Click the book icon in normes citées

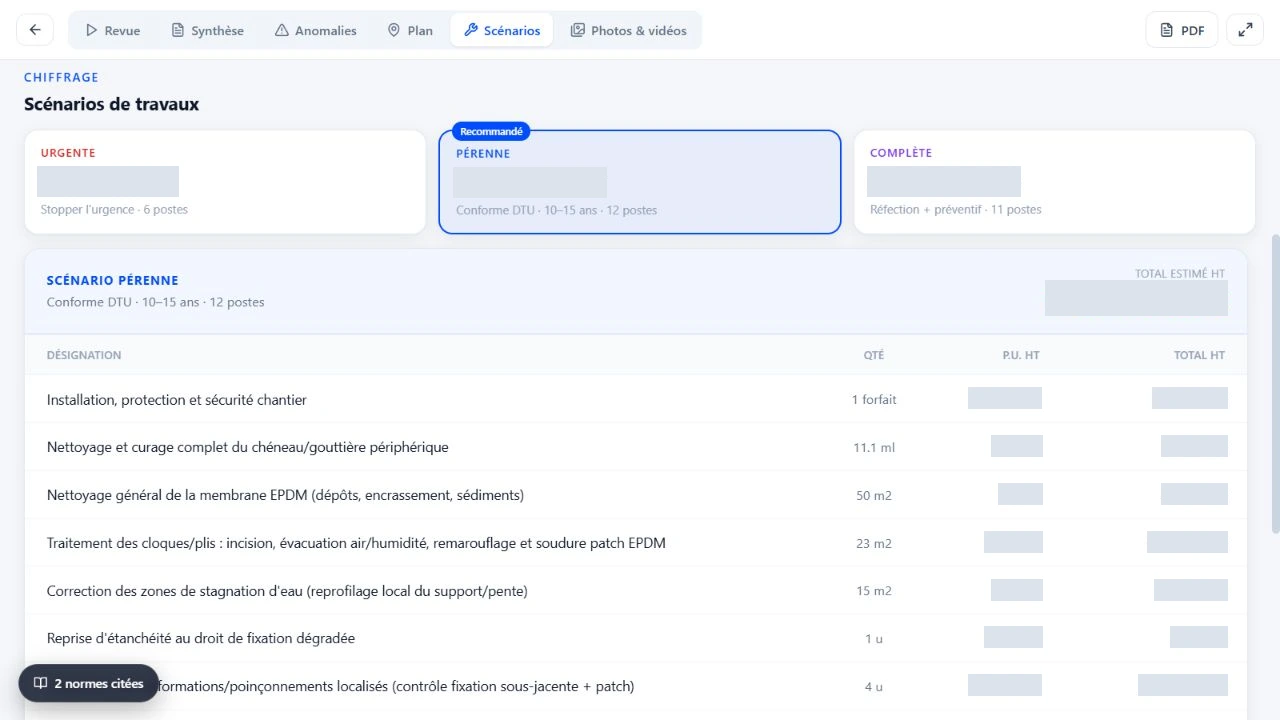(x=41, y=684)
